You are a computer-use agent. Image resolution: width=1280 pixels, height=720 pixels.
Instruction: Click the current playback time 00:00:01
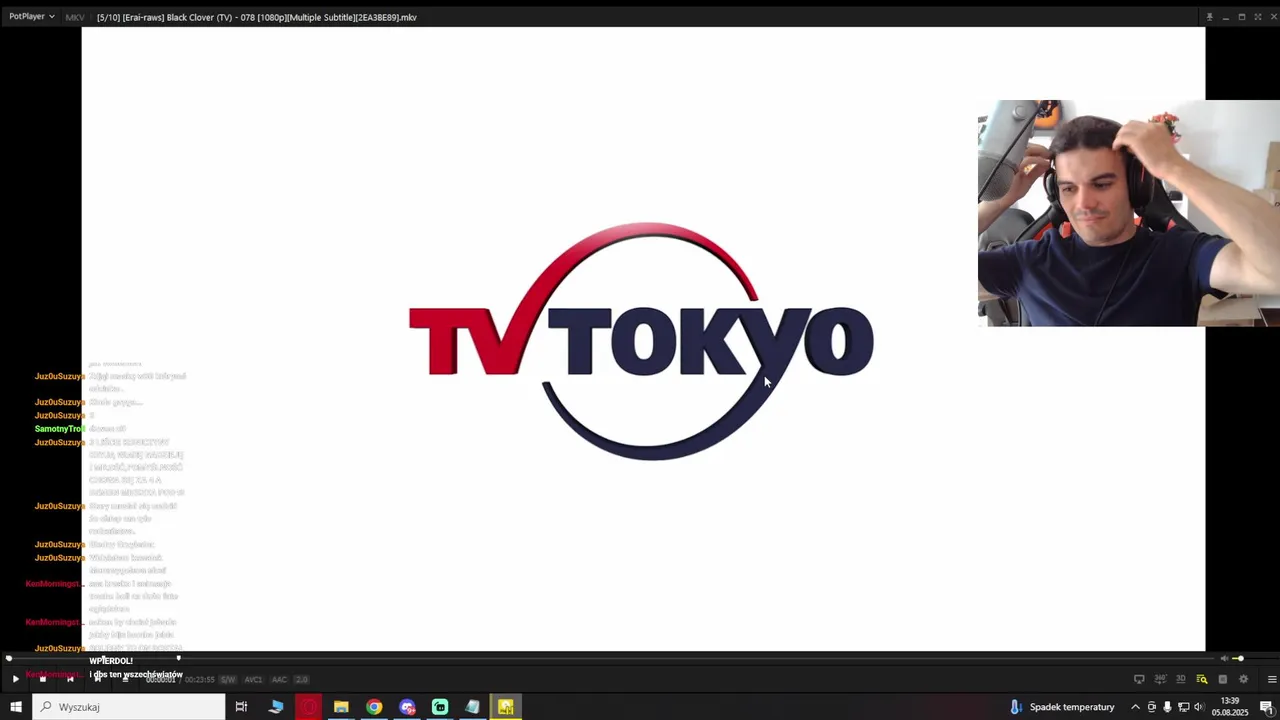(162, 680)
